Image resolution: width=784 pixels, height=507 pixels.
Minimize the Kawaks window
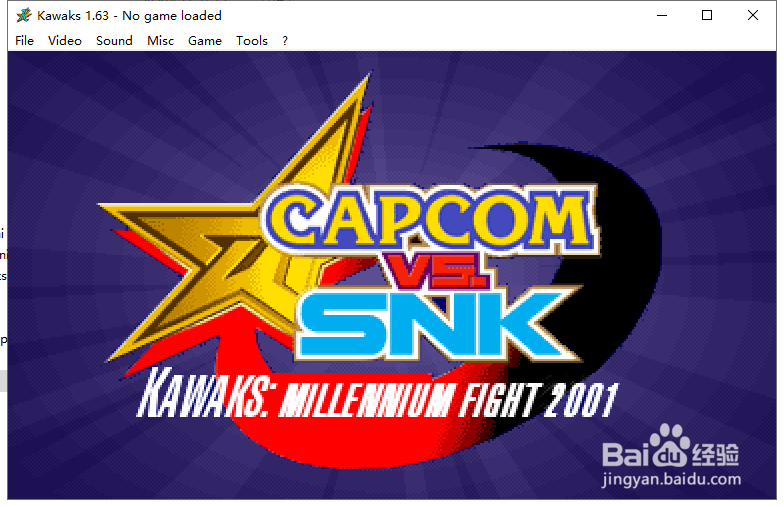662,16
